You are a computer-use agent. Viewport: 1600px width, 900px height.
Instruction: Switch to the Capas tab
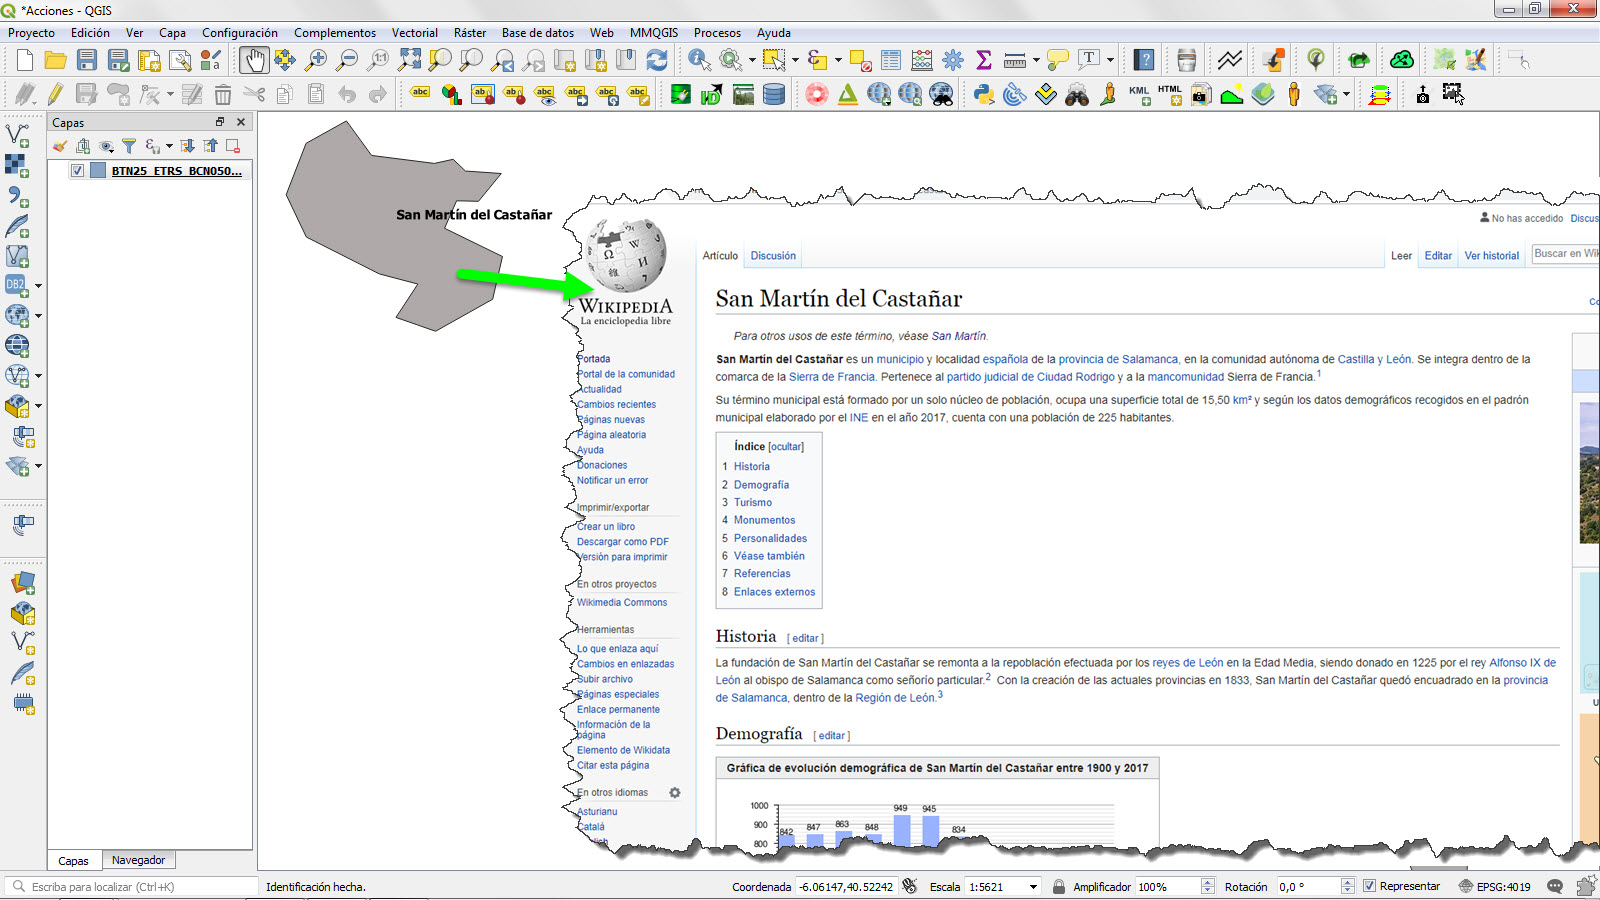pyautogui.click(x=73, y=861)
